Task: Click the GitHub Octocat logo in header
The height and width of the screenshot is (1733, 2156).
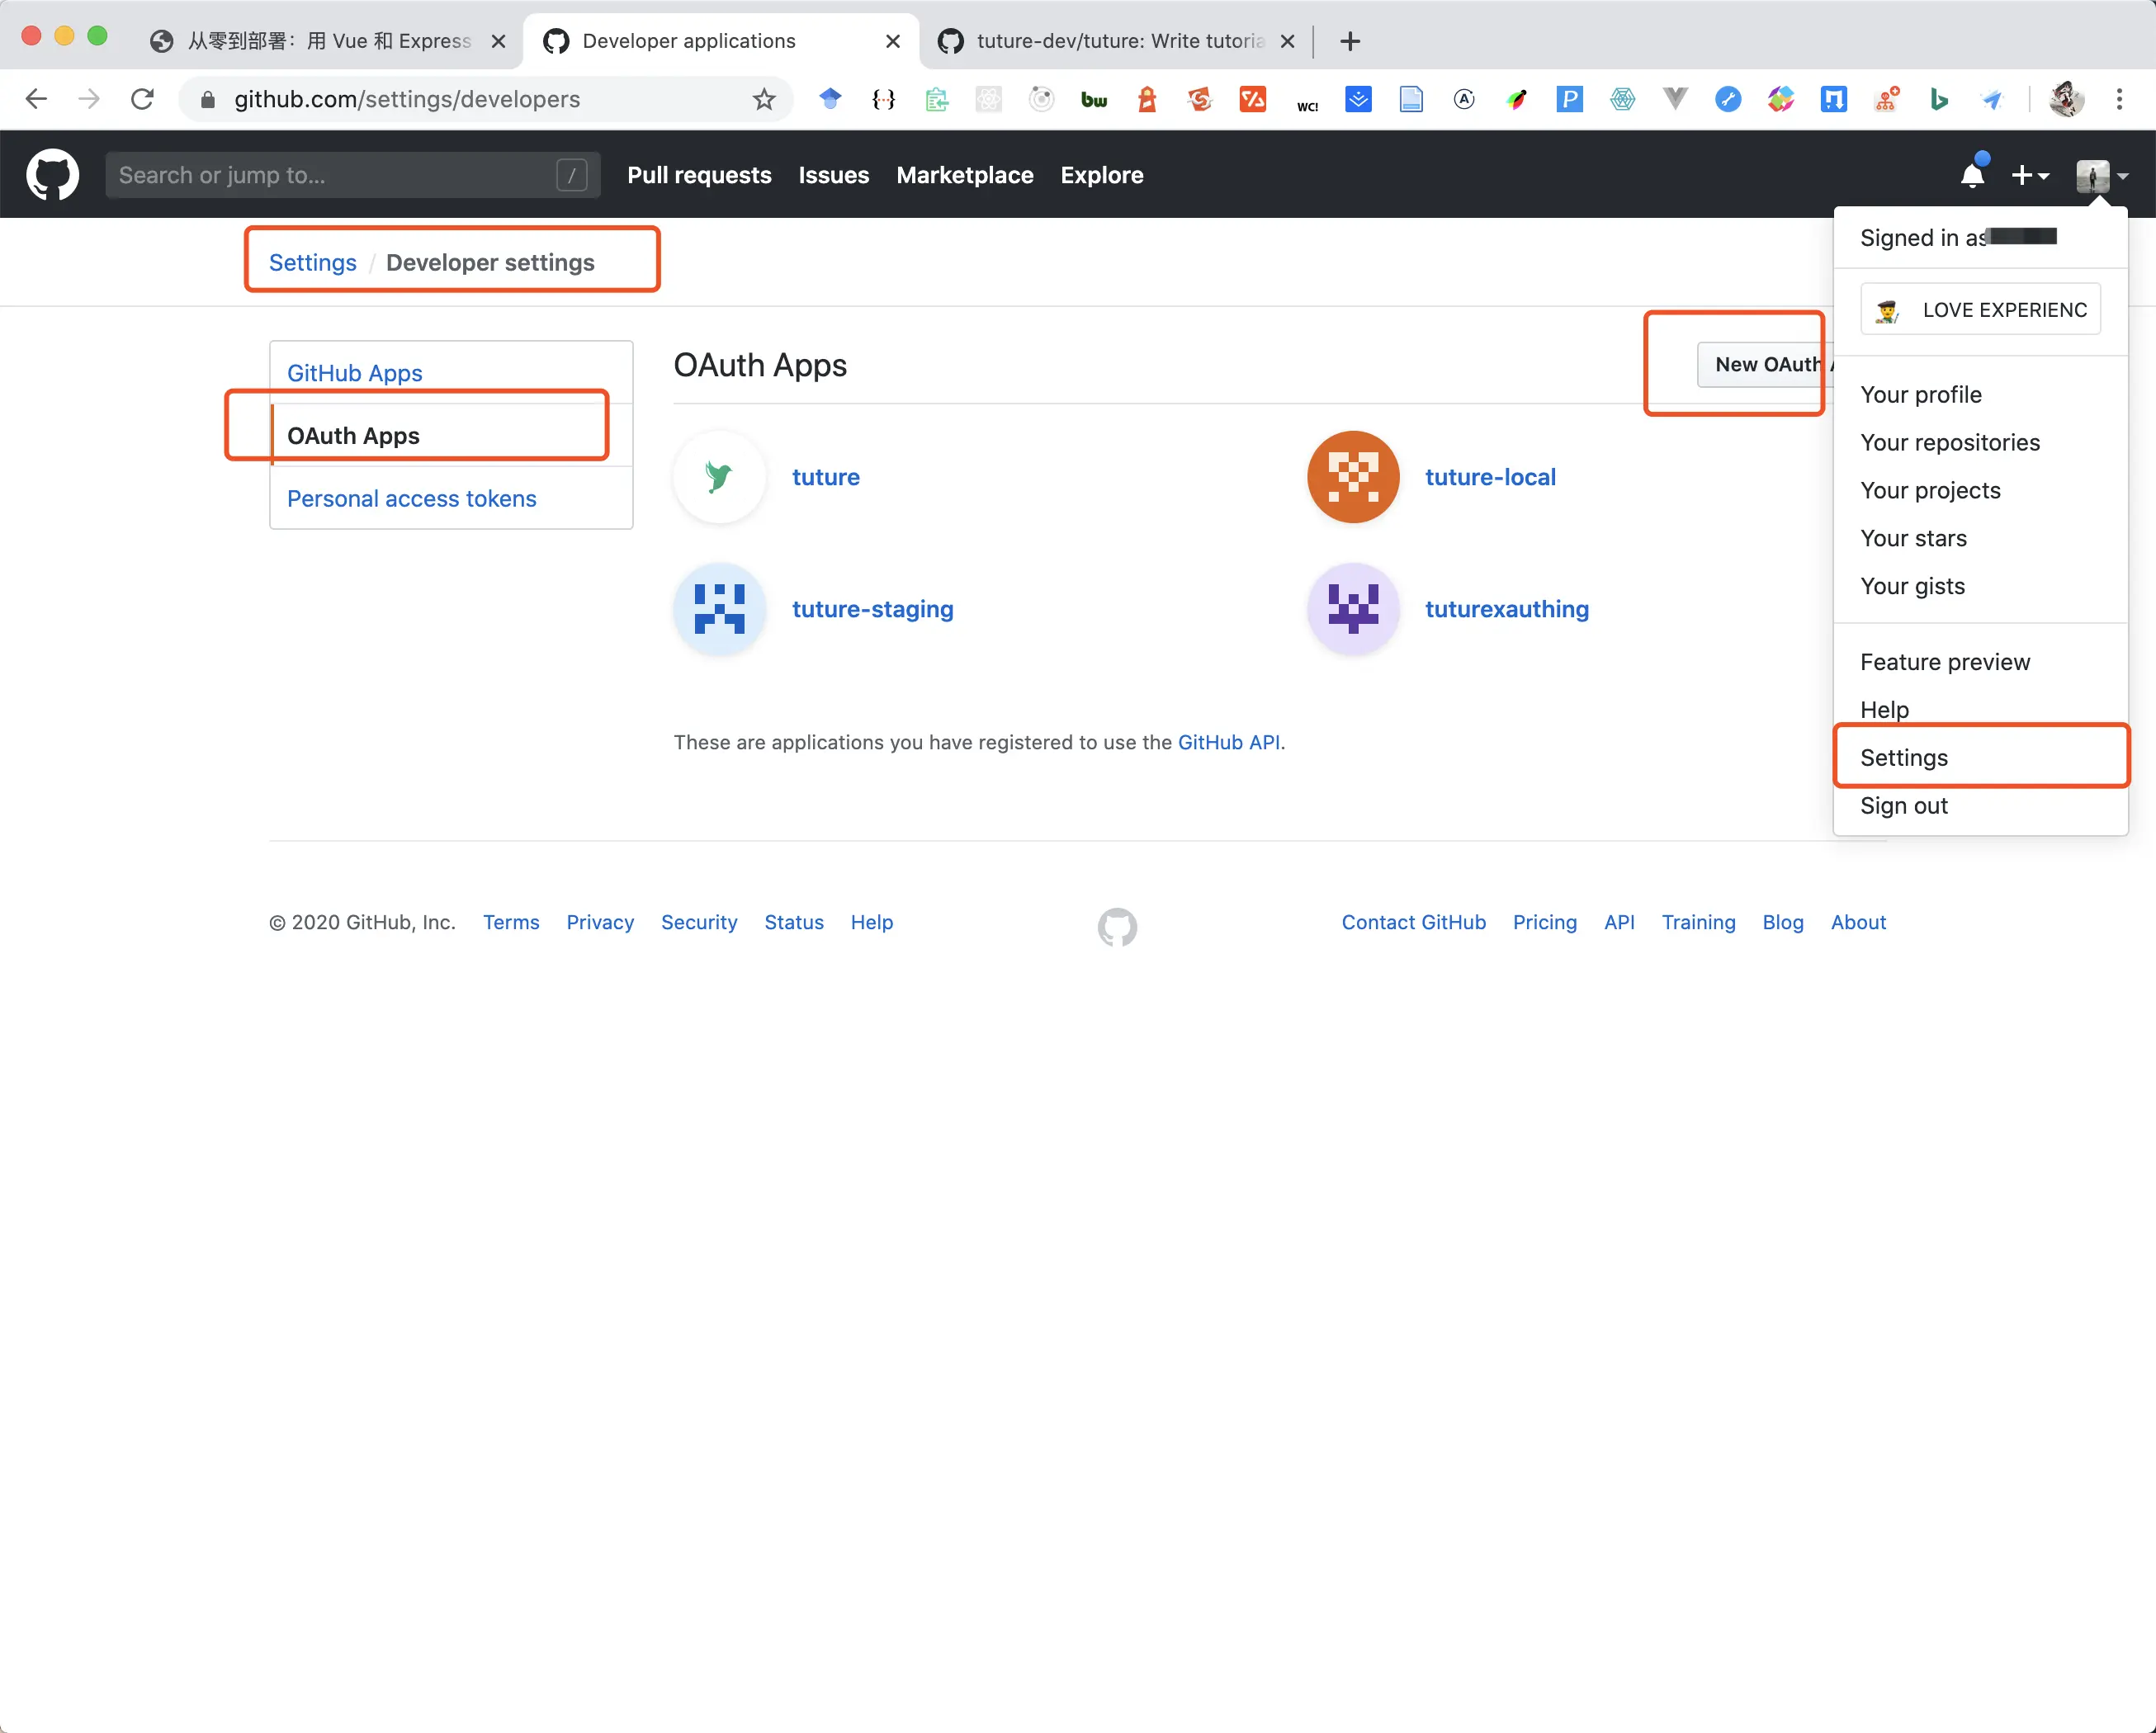Action: click(52, 175)
